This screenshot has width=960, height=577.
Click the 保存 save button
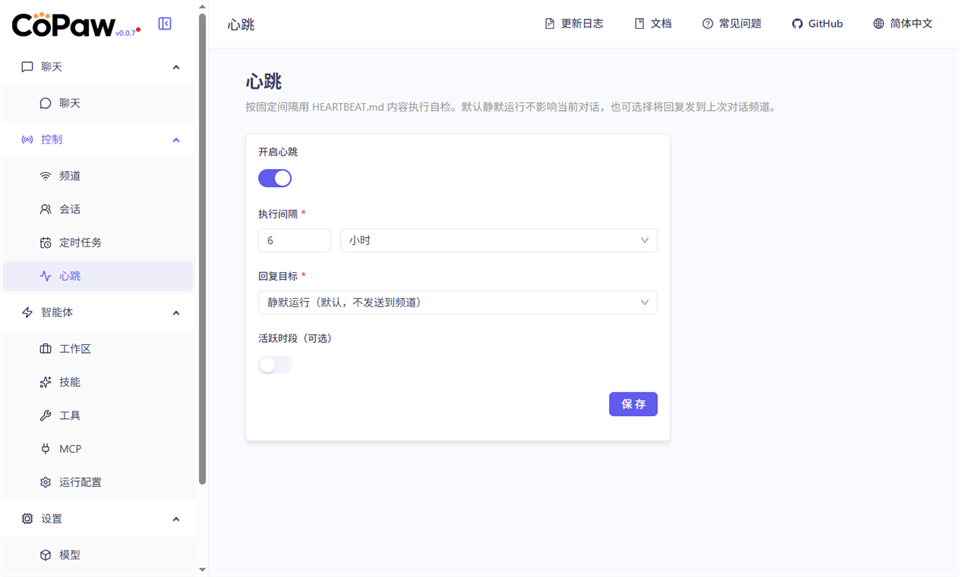pyautogui.click(x=633, y=404)
